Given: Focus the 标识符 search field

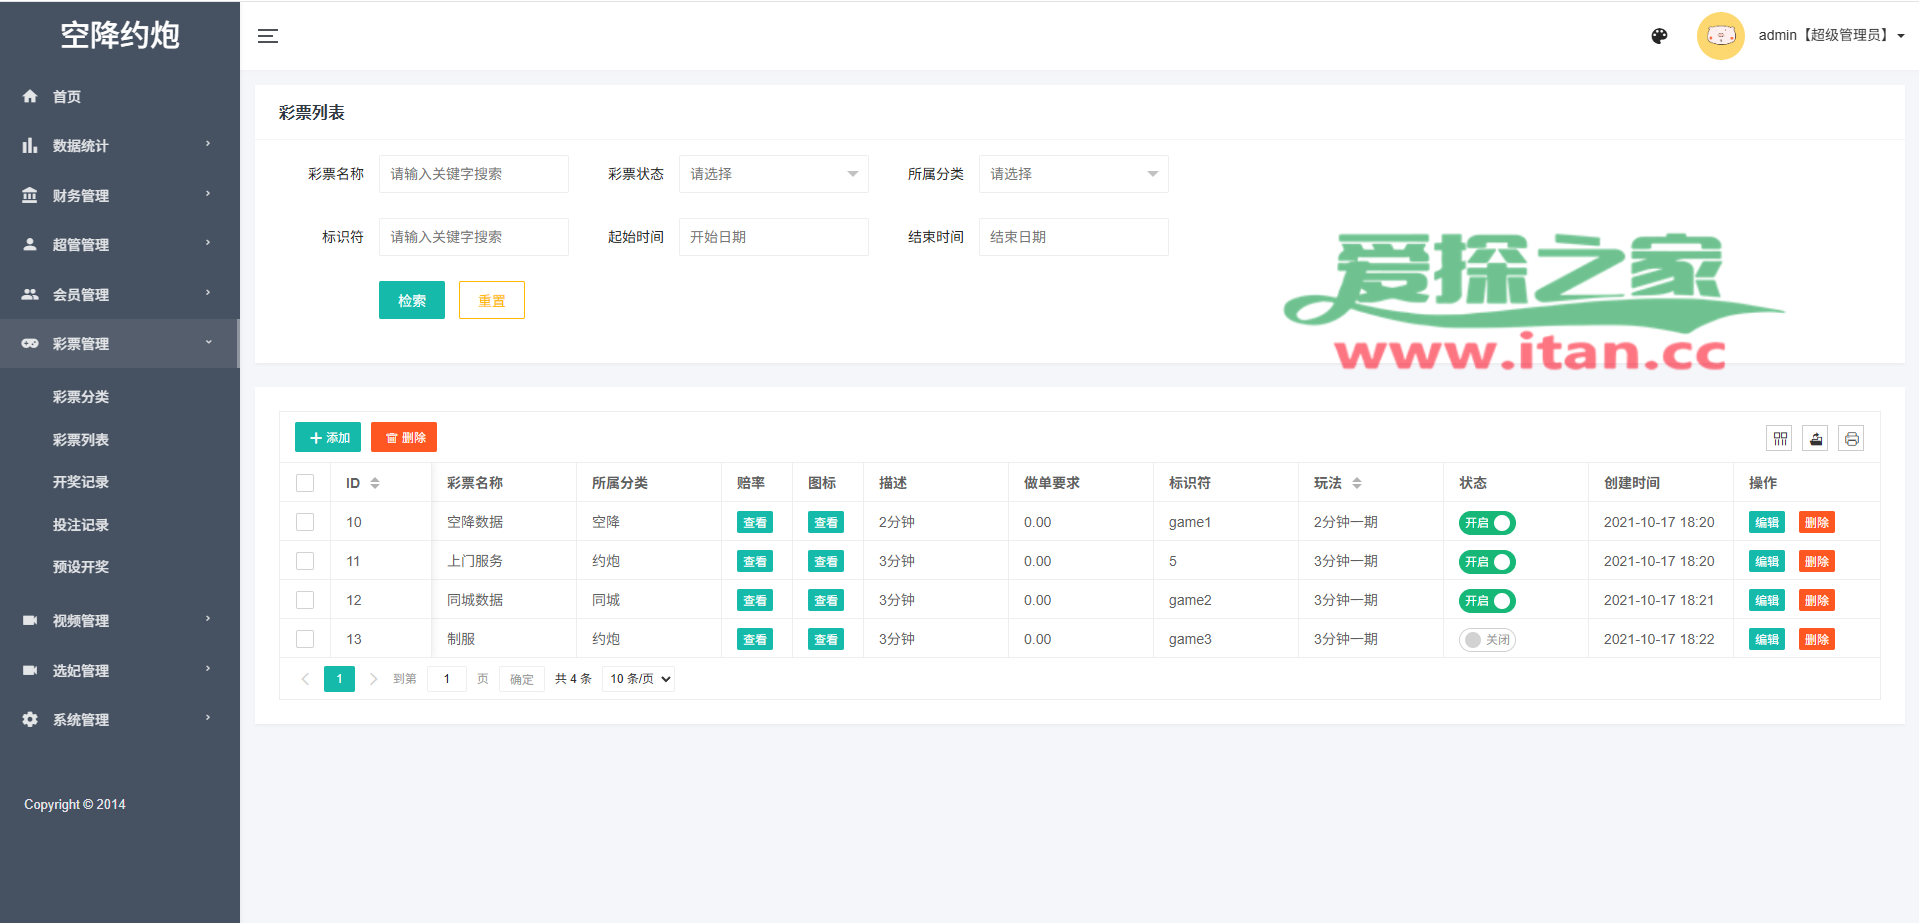Looking at the screenshot, I should pos(474,237).
